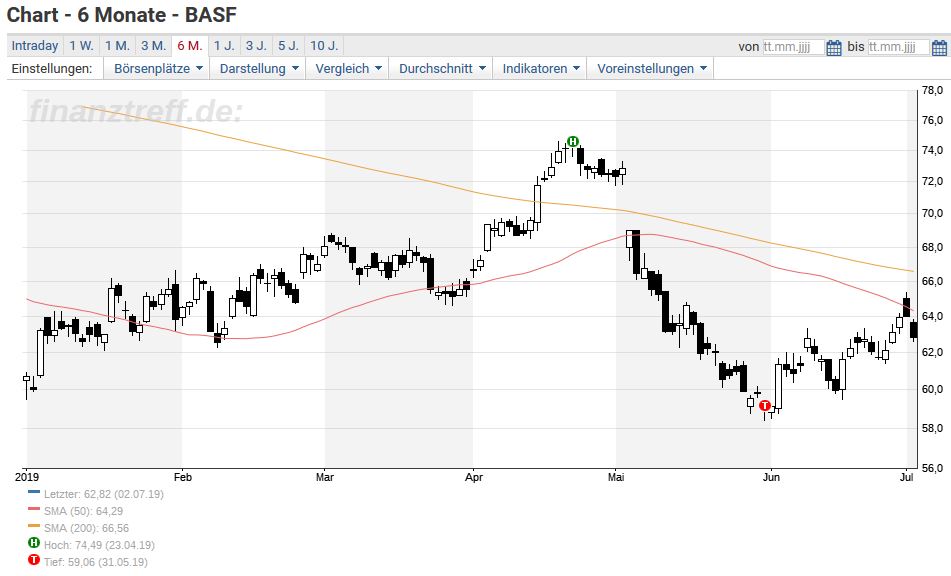
Task: Click the 'Chart - 6 Monate - BASF' heading
Action: click(x=121, y=15)
